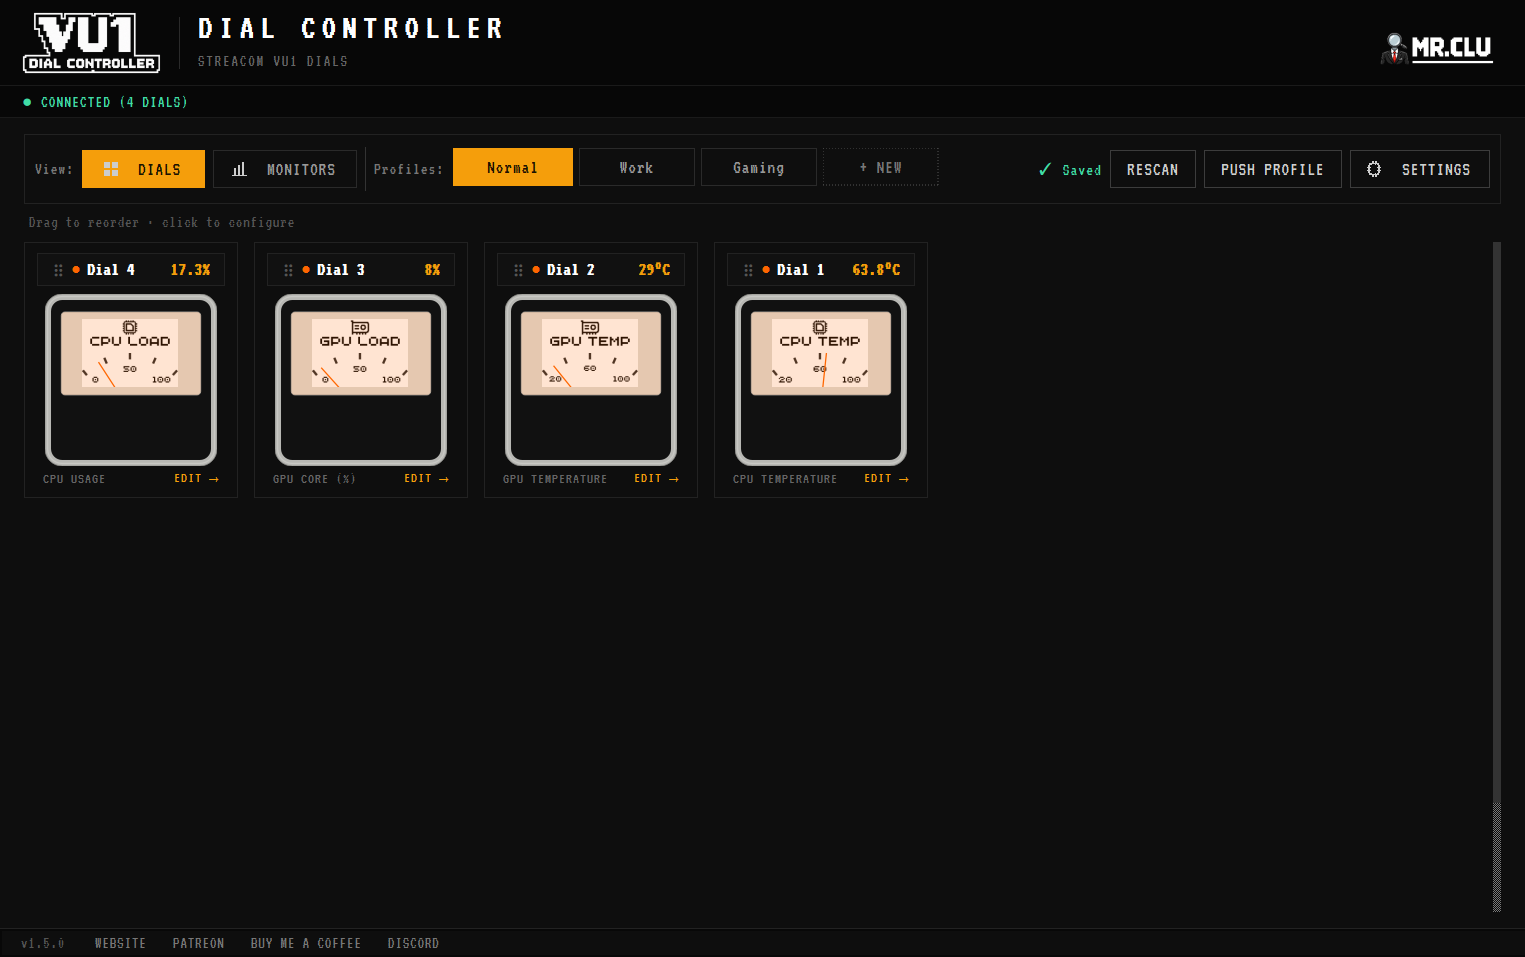
Task: Click the orange status dot on Dial 4
Action: coord(76,269)
